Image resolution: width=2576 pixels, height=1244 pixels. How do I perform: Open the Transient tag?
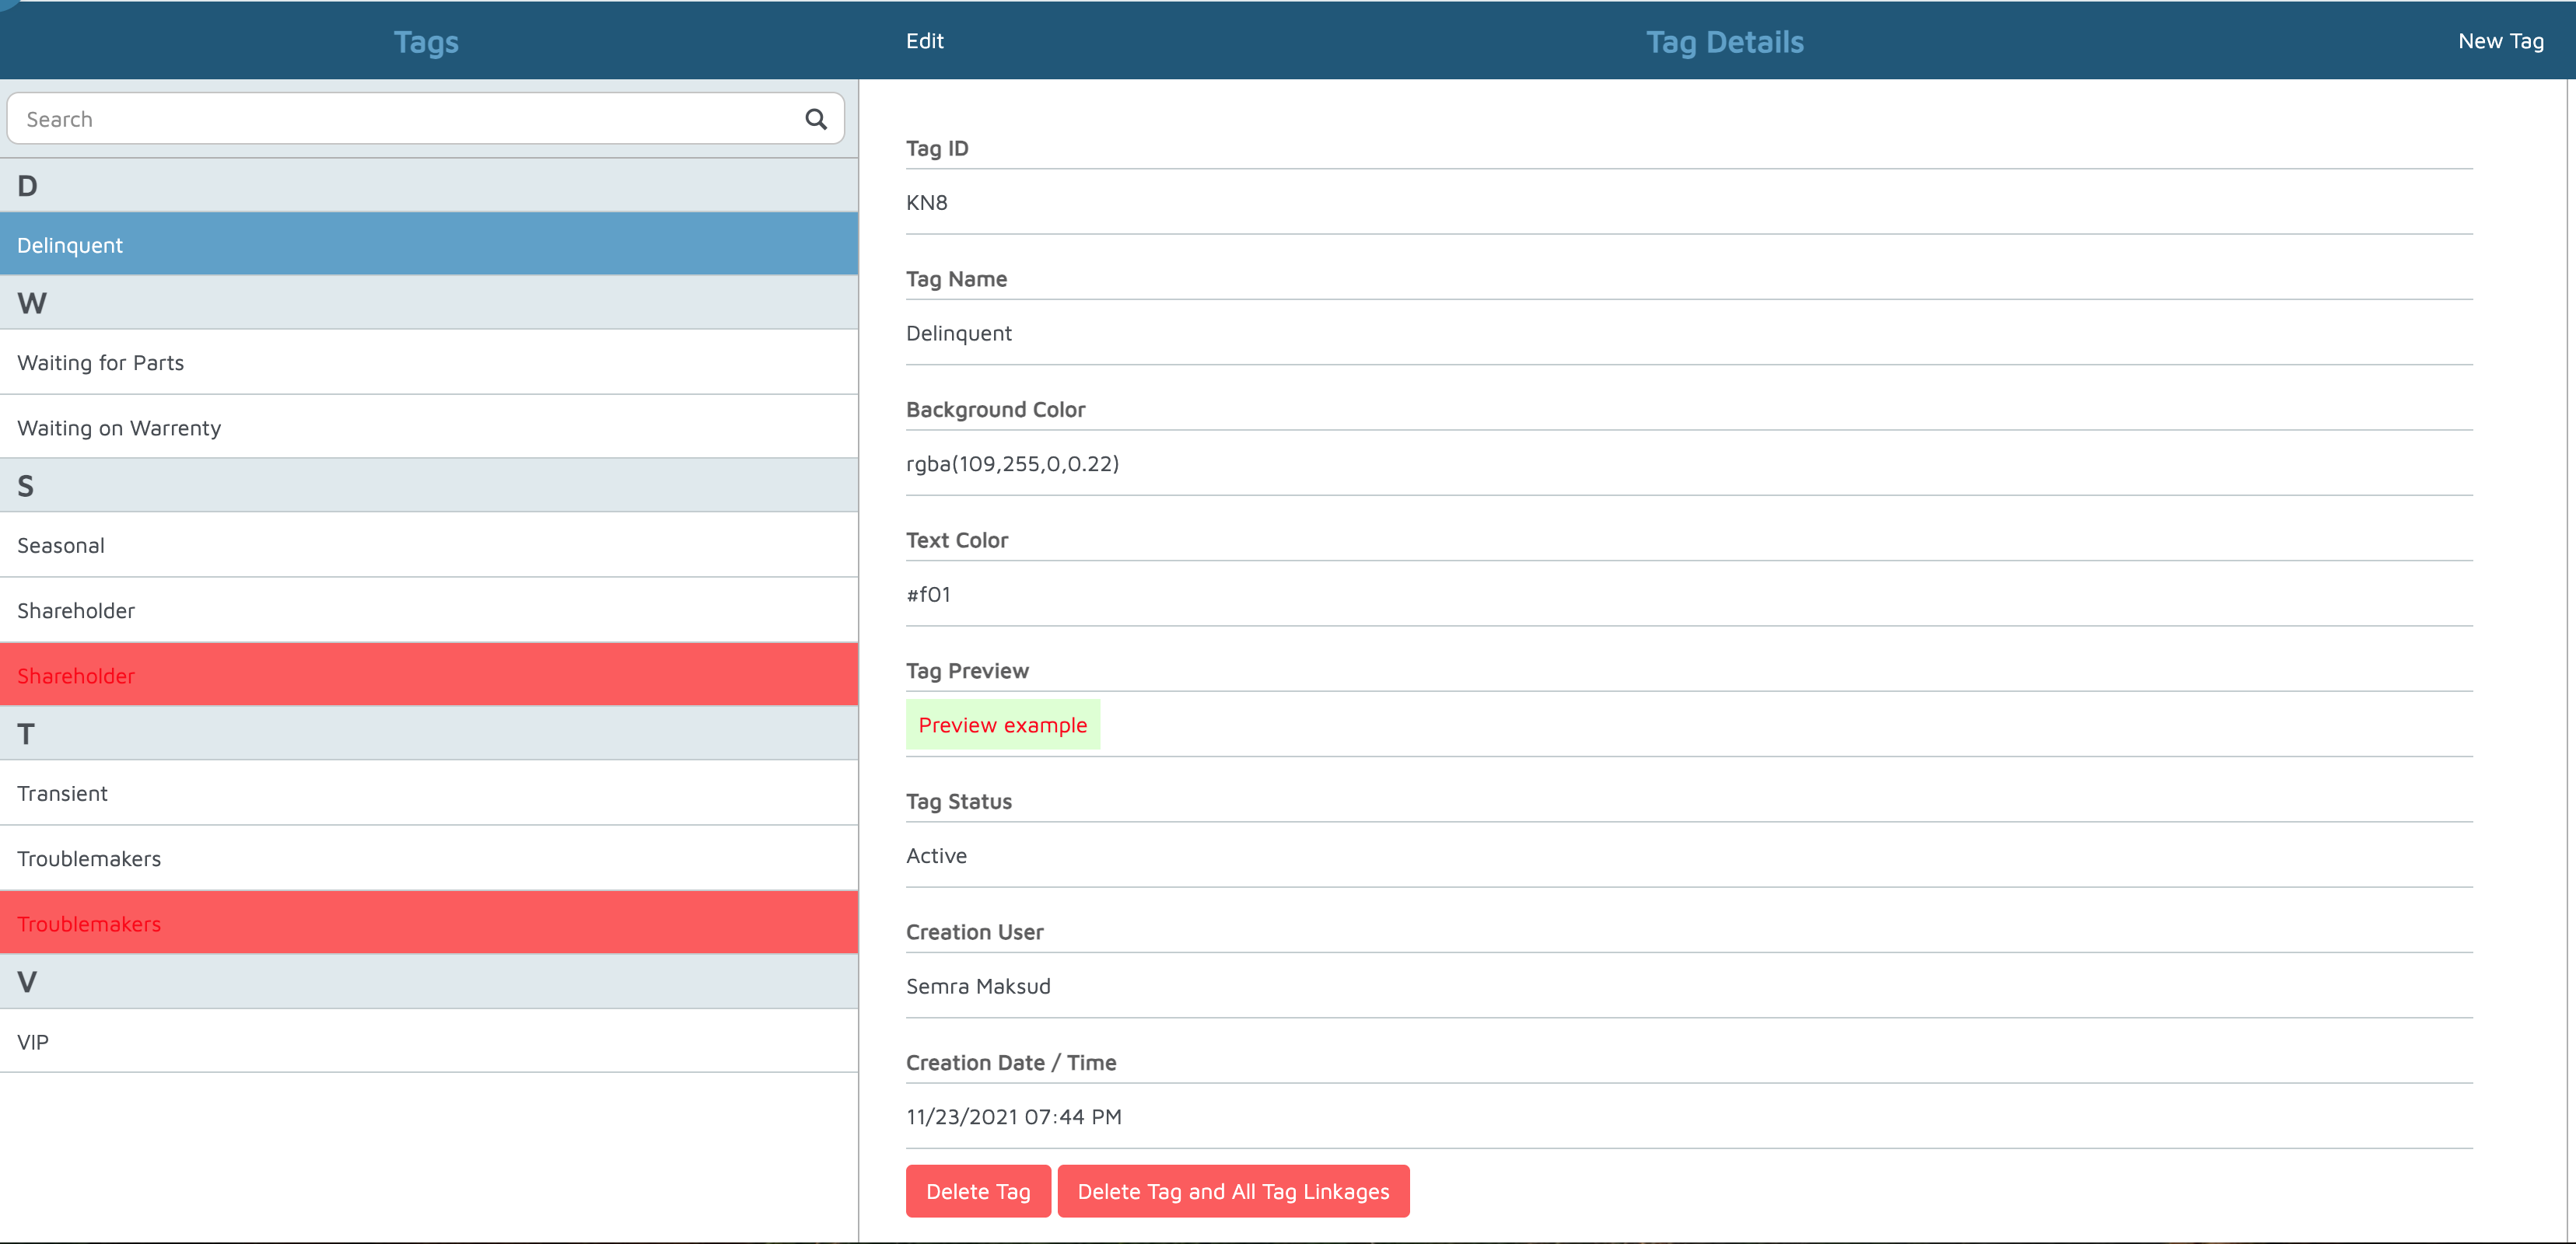pyautogui.click(x=428, y=793)
